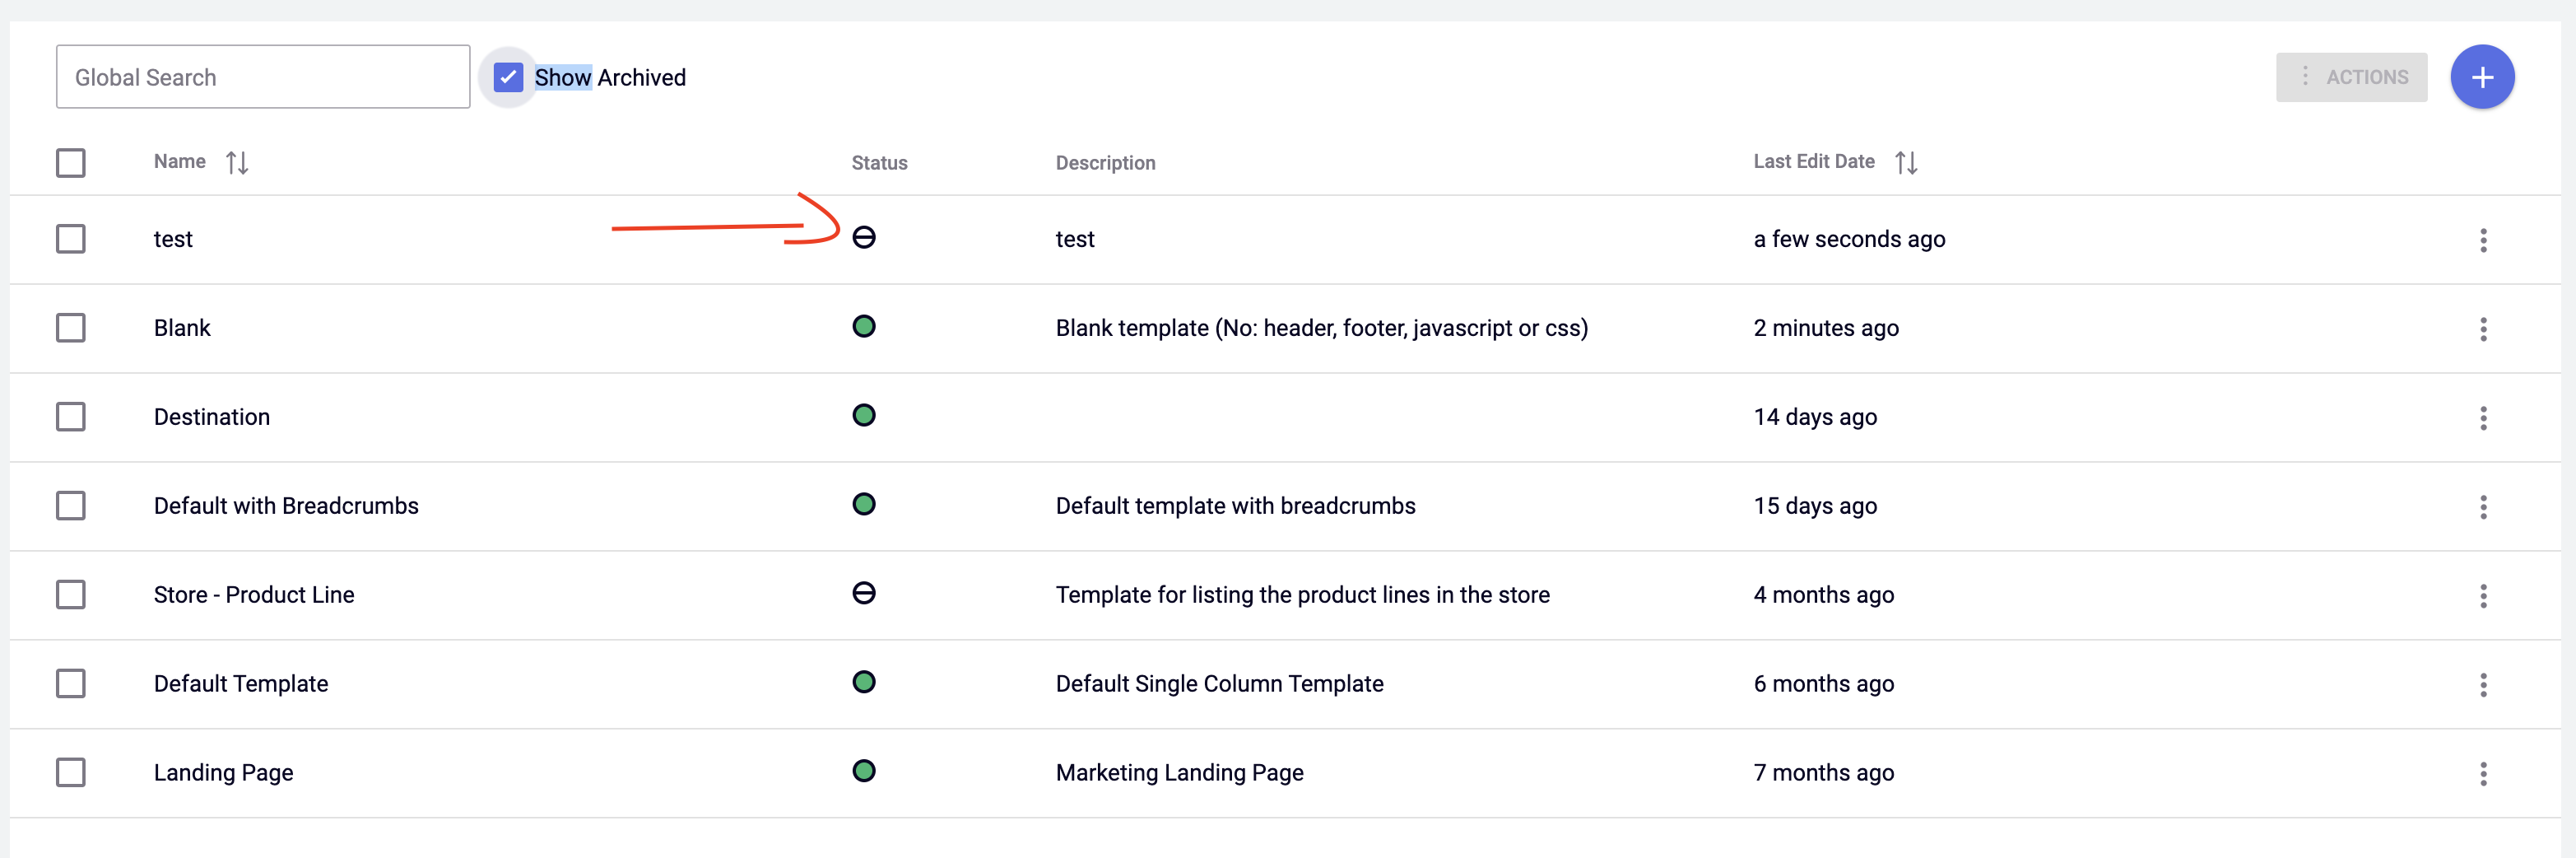Select the template named test

coord(173,238)
